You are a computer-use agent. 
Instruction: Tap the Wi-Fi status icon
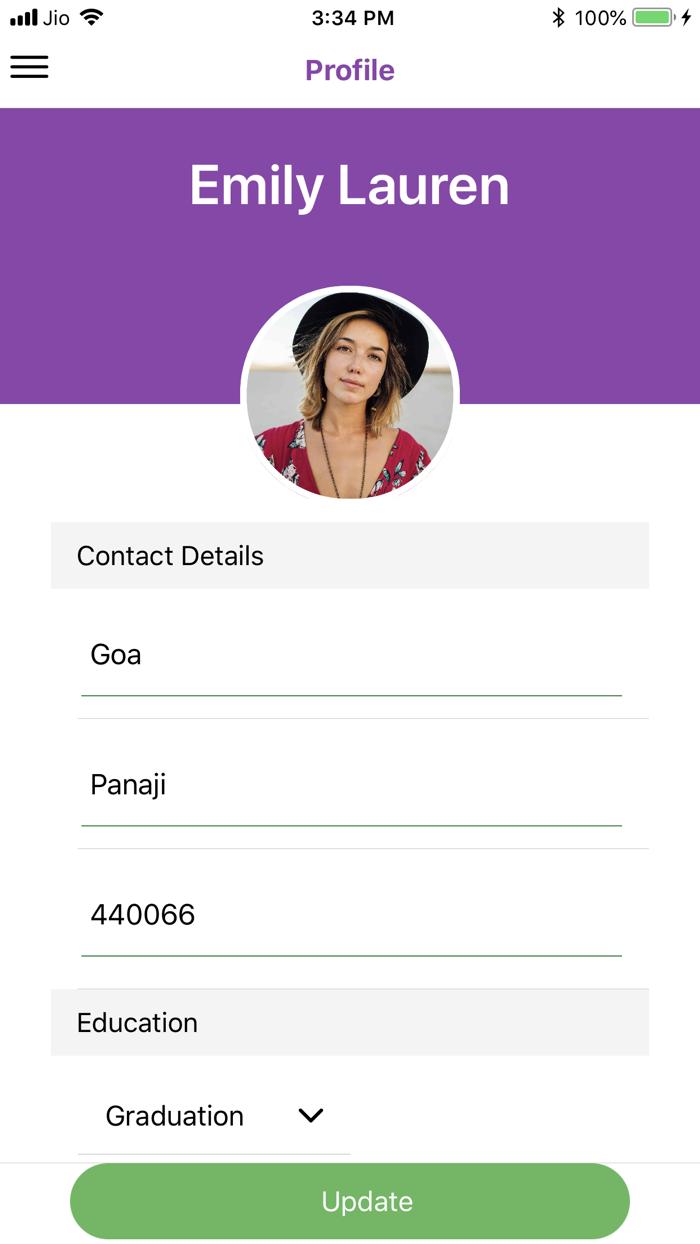(92, 17)
